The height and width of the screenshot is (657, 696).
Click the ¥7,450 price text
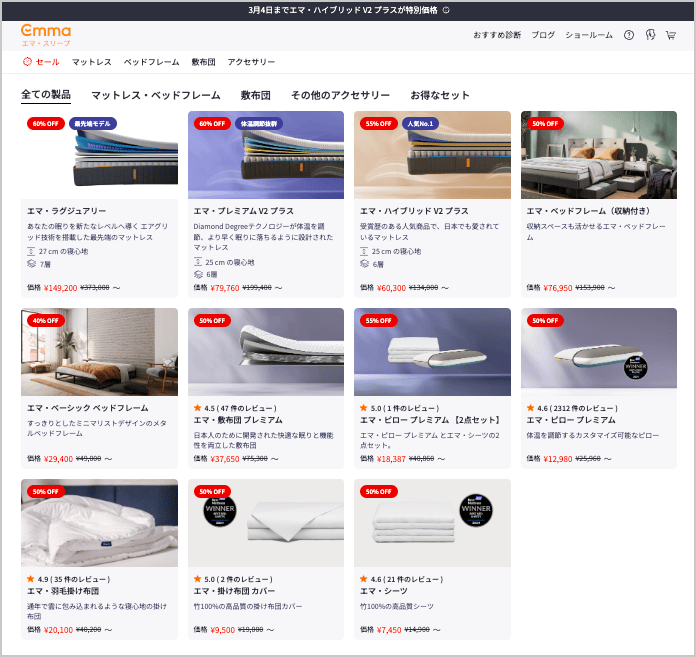coord(389,629)
